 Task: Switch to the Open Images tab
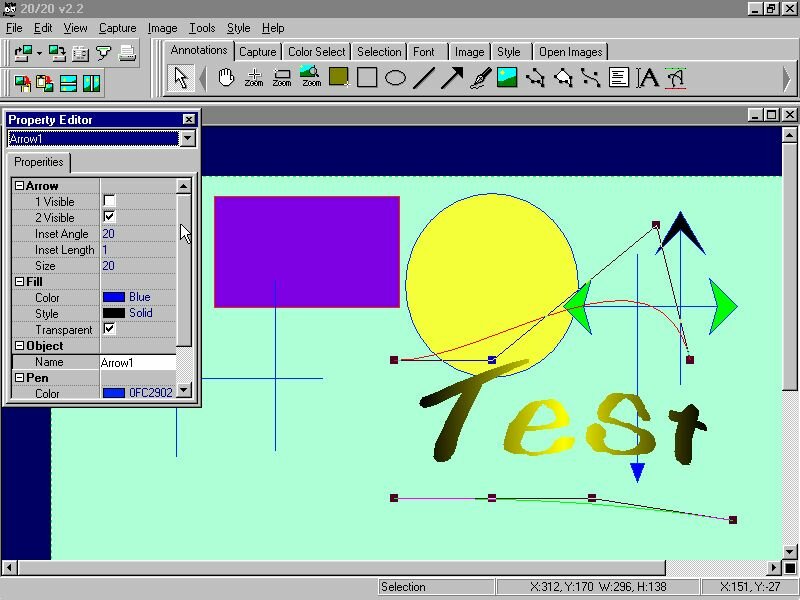[570, 52]
